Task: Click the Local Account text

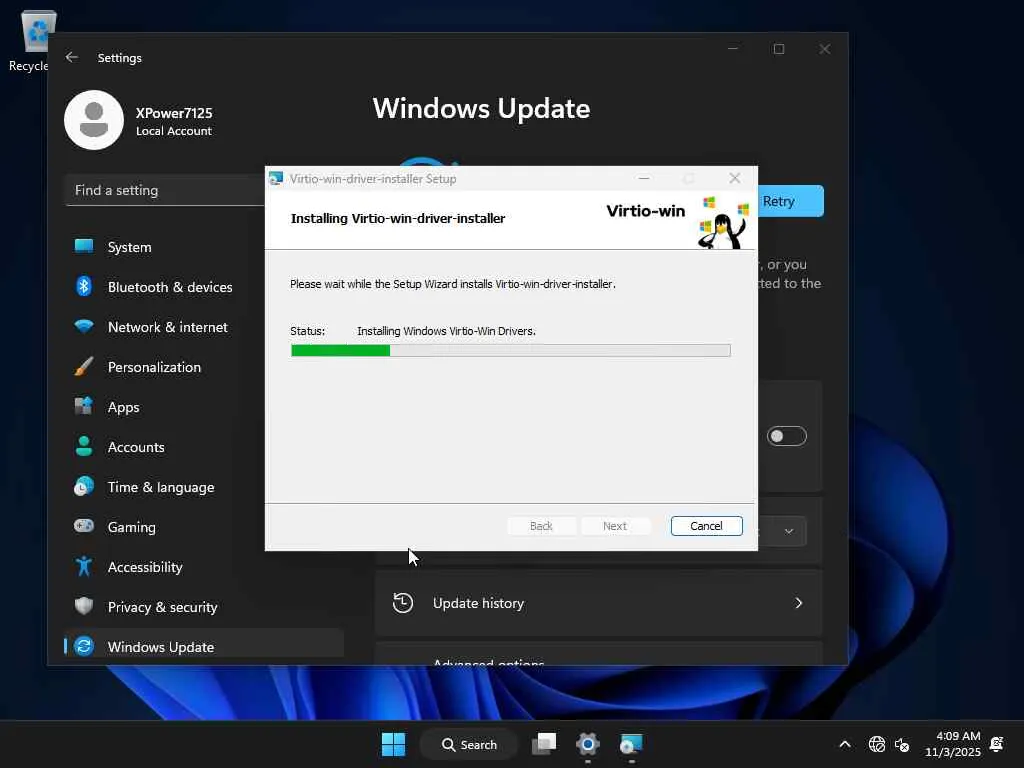Action: [x=174, y=131]
